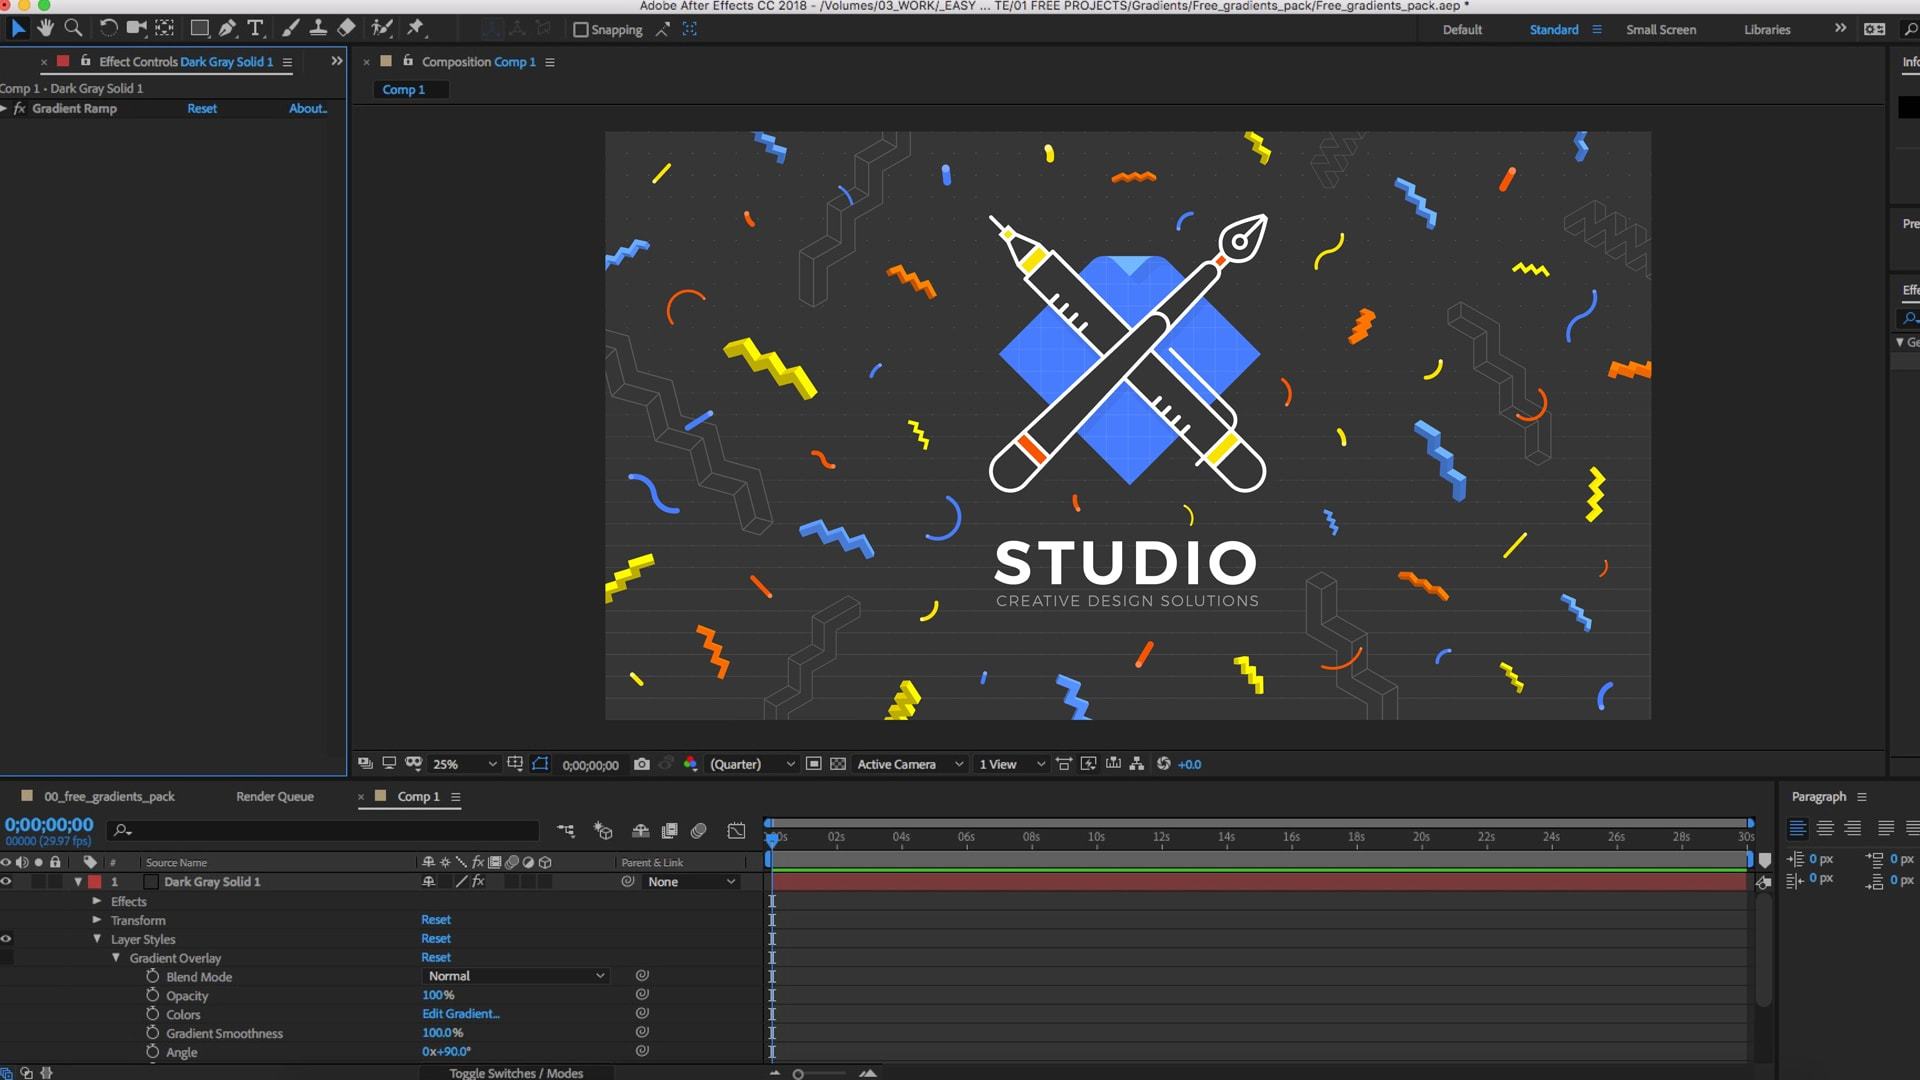Toggle visibility eye of Dark Gray Solid 1
The width and height of the screenshot is (1920, 1080).
(6, 882)
